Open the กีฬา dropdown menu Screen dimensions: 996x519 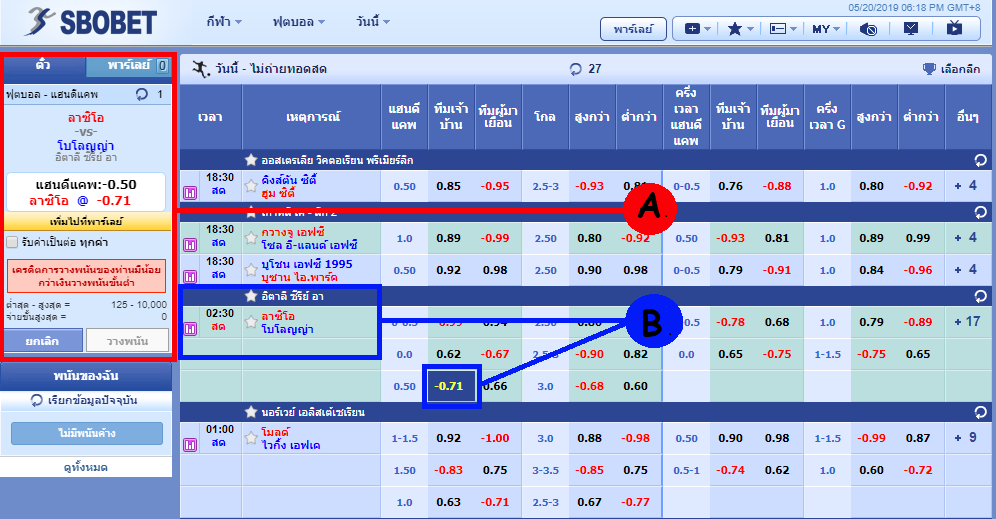click(x=224, y=22)
